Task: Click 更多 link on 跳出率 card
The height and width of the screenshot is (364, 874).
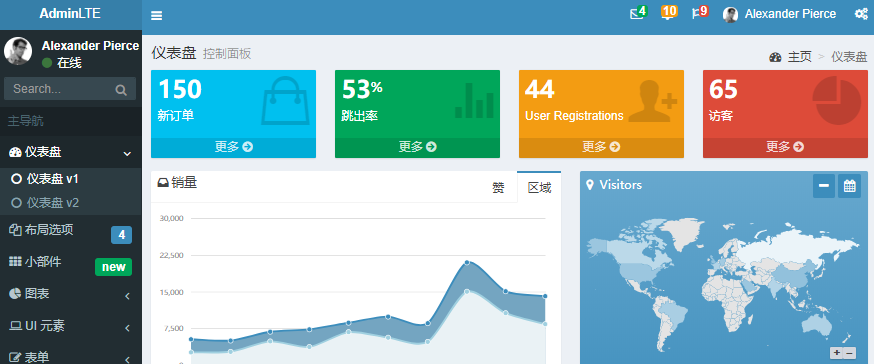Action: coord(417,147)
